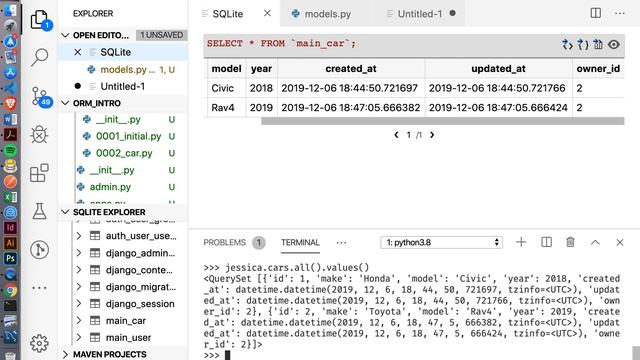The image size is (640, 360).
Task: Expand the django_admin... table
Action: click(x=79, y=253)
